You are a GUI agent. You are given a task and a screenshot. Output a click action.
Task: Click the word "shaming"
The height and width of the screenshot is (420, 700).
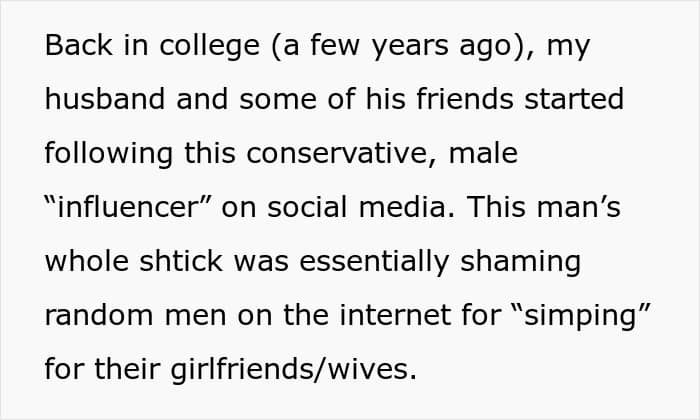coord(520,262)
